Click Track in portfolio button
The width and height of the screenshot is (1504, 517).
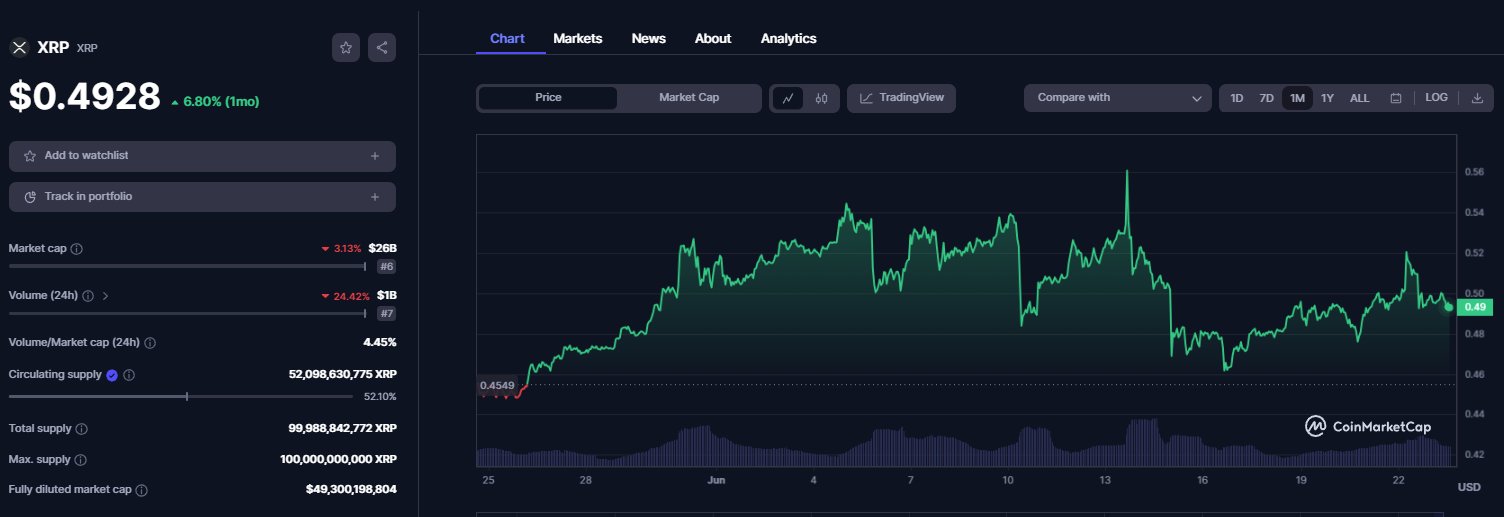pos(202,197)
